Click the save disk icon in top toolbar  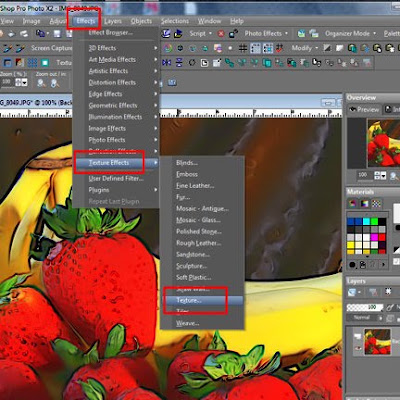pyautogui.click(x=57, y=34)
